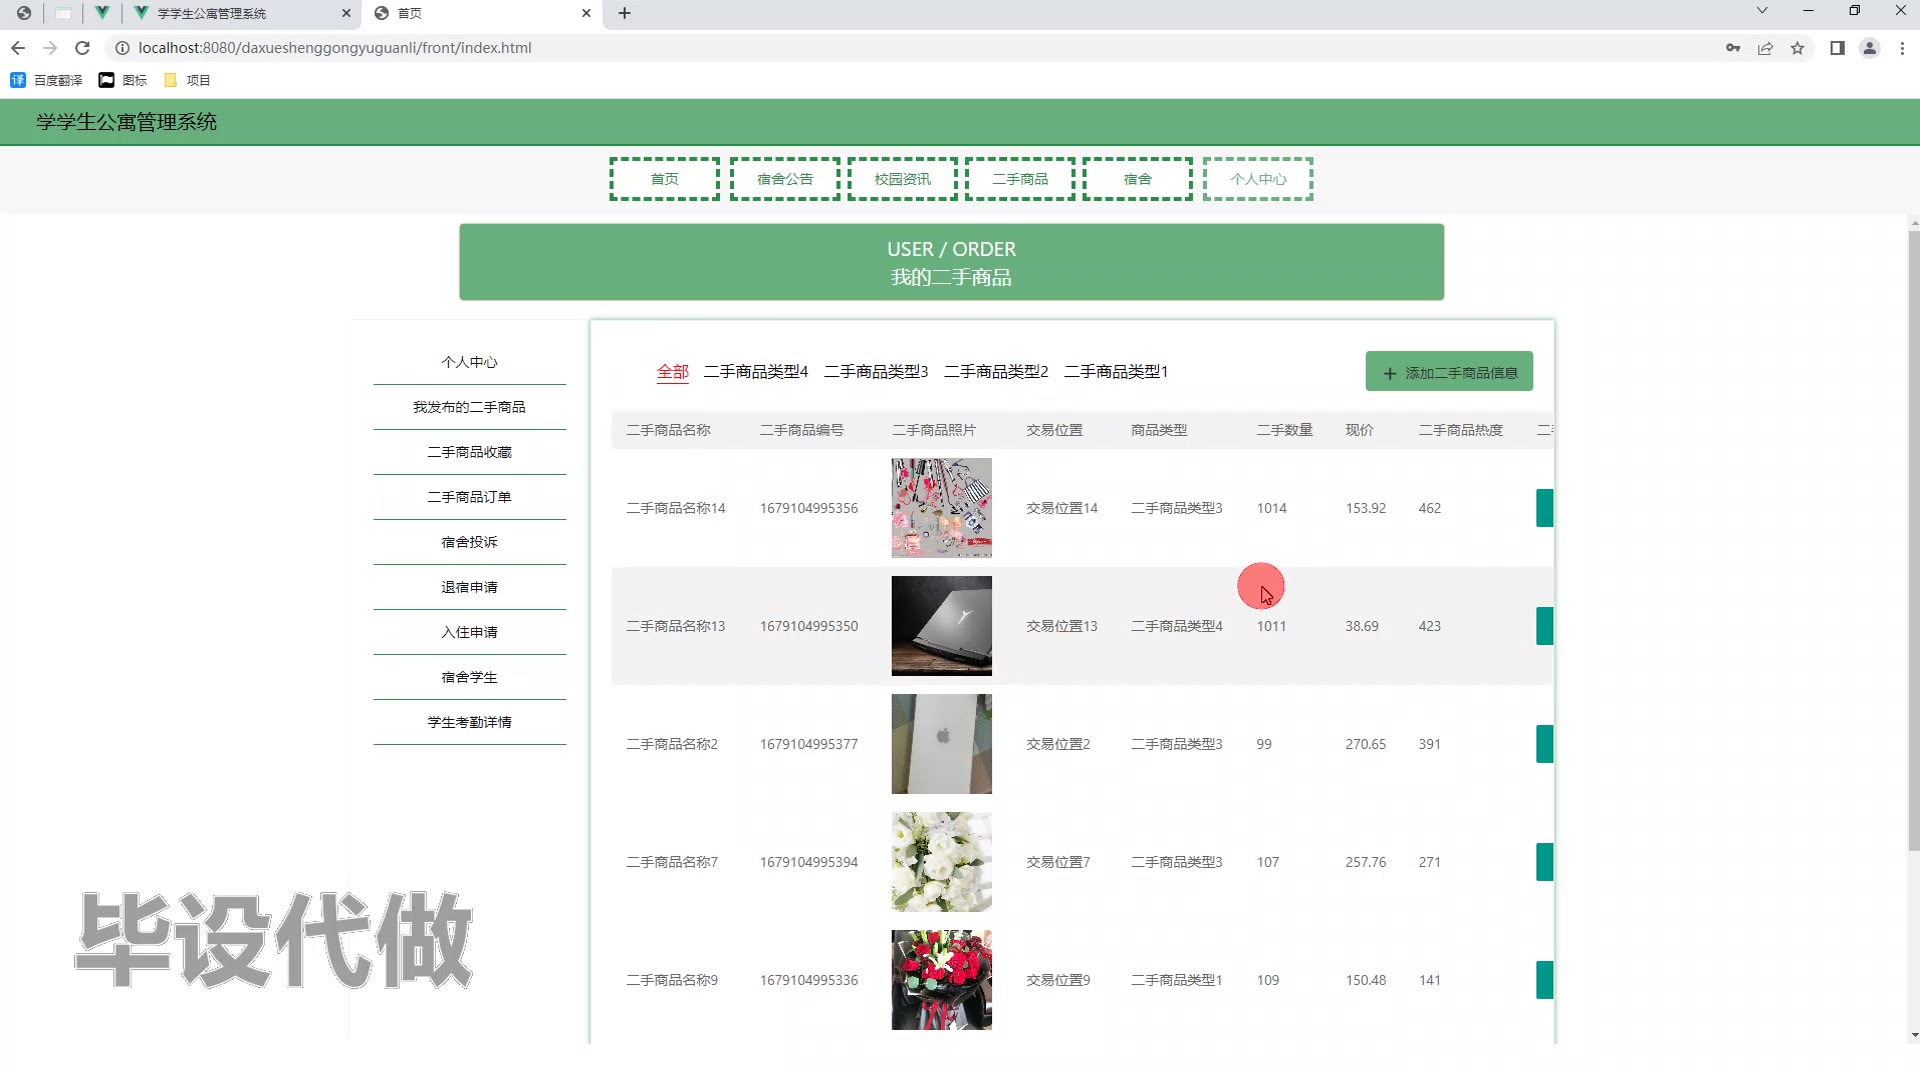
Task: Expand the tab search dropdown arrow
Action: (1762, 11)
